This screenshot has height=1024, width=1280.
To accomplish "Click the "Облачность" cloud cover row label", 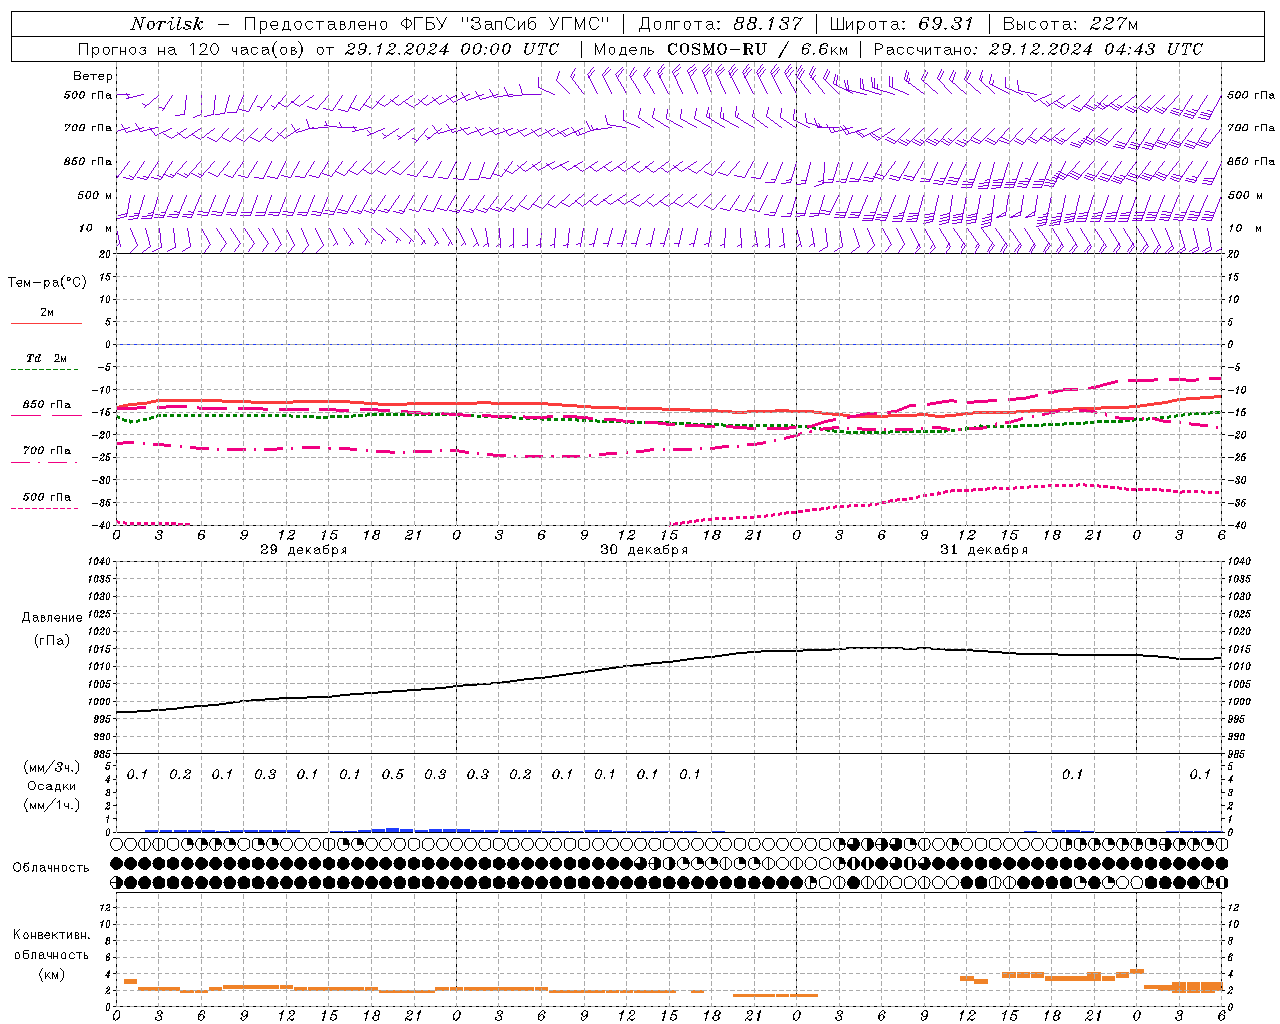I will pos(51,868).
